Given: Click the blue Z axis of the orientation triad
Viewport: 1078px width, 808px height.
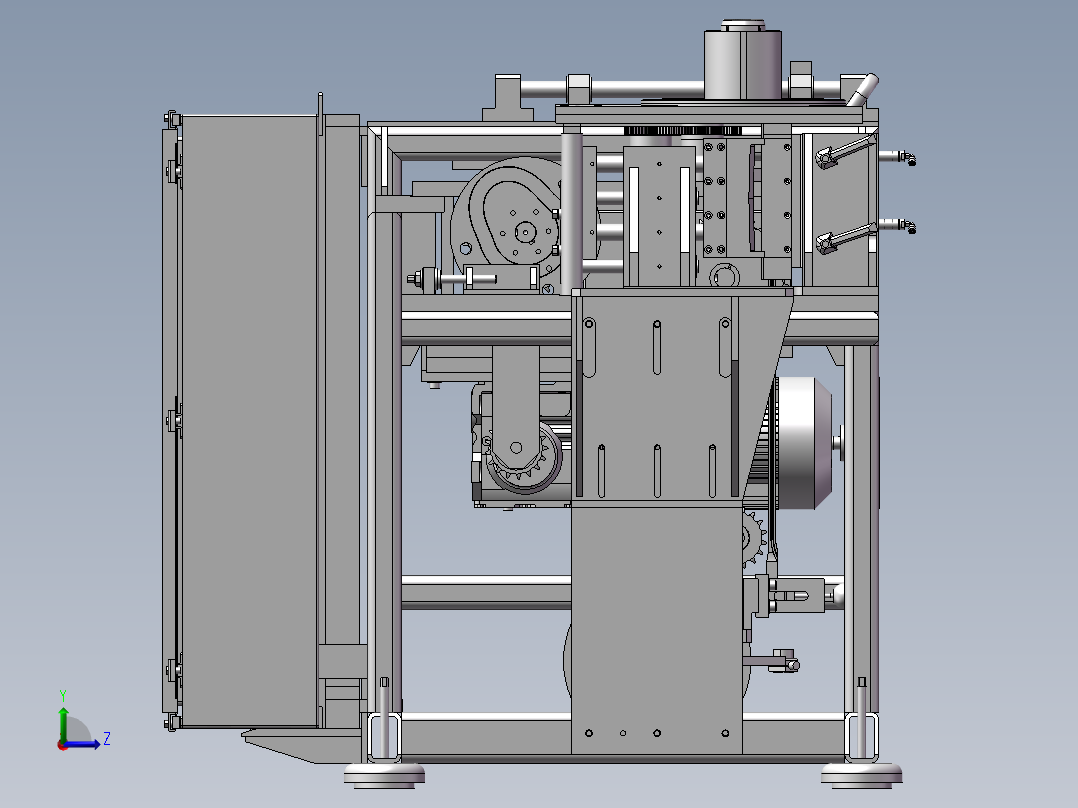Looking at the screenshot, I should click(82, 743).
